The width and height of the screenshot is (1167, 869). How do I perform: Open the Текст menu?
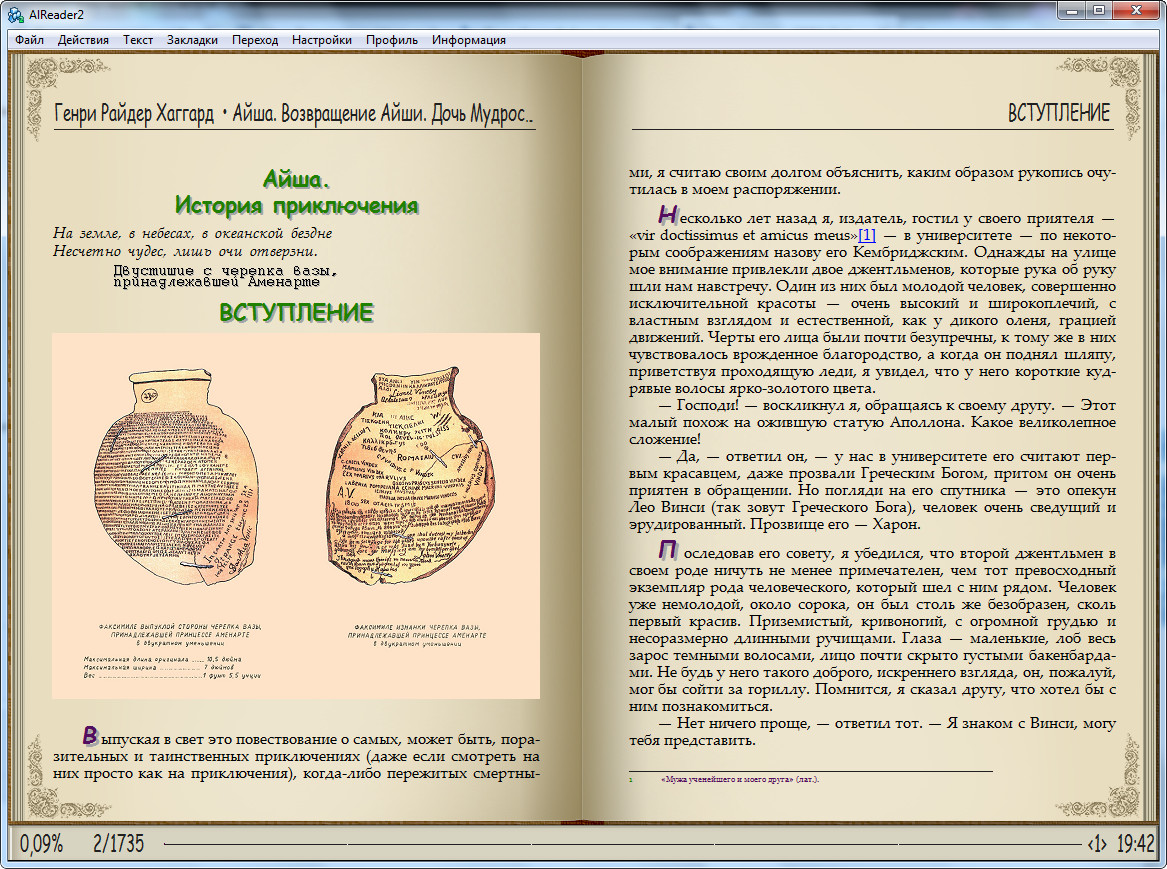138,40
